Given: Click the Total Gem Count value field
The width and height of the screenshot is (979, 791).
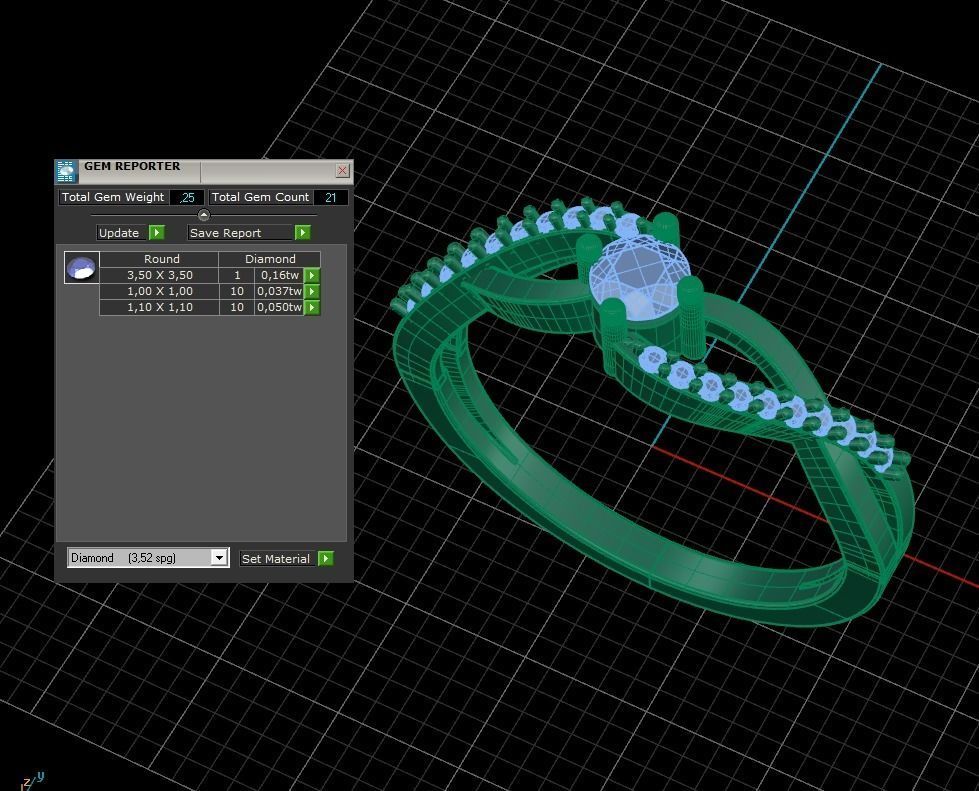Looking at the screenshot, I should pos(330,197).
